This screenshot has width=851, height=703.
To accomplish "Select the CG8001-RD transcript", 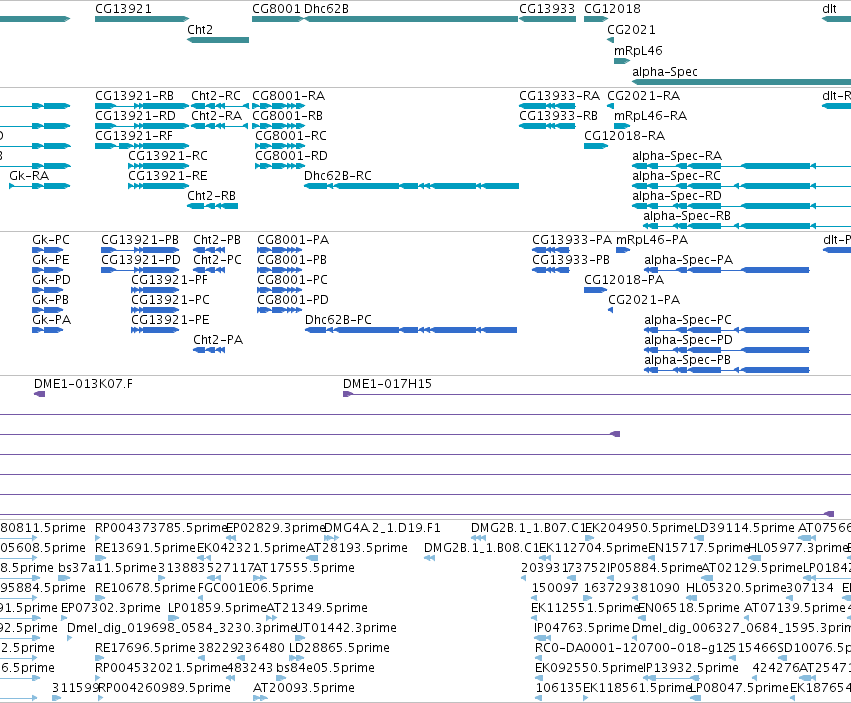I will (280, 166).
